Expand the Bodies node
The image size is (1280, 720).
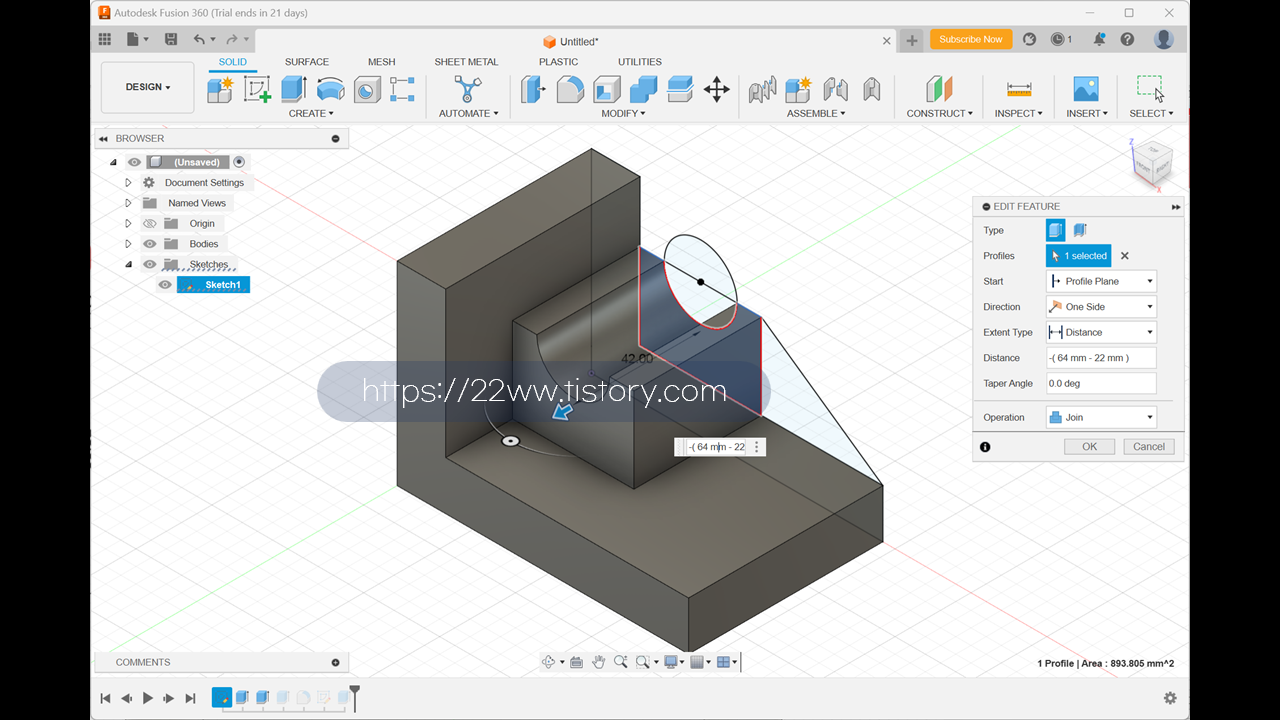click(128, 244)
